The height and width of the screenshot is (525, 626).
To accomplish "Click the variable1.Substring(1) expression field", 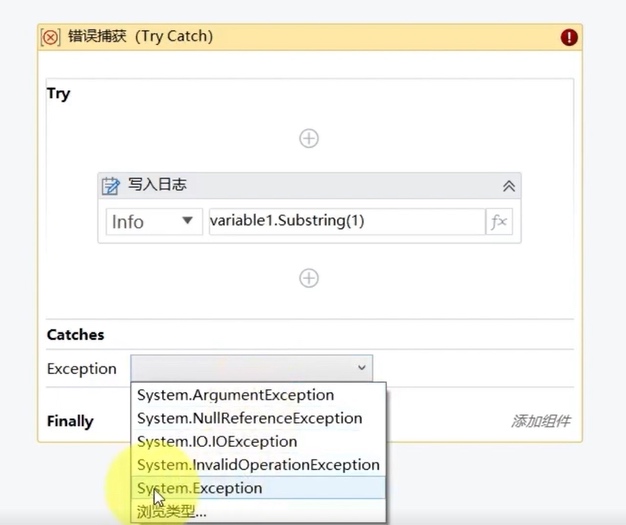I will point(345,222).
